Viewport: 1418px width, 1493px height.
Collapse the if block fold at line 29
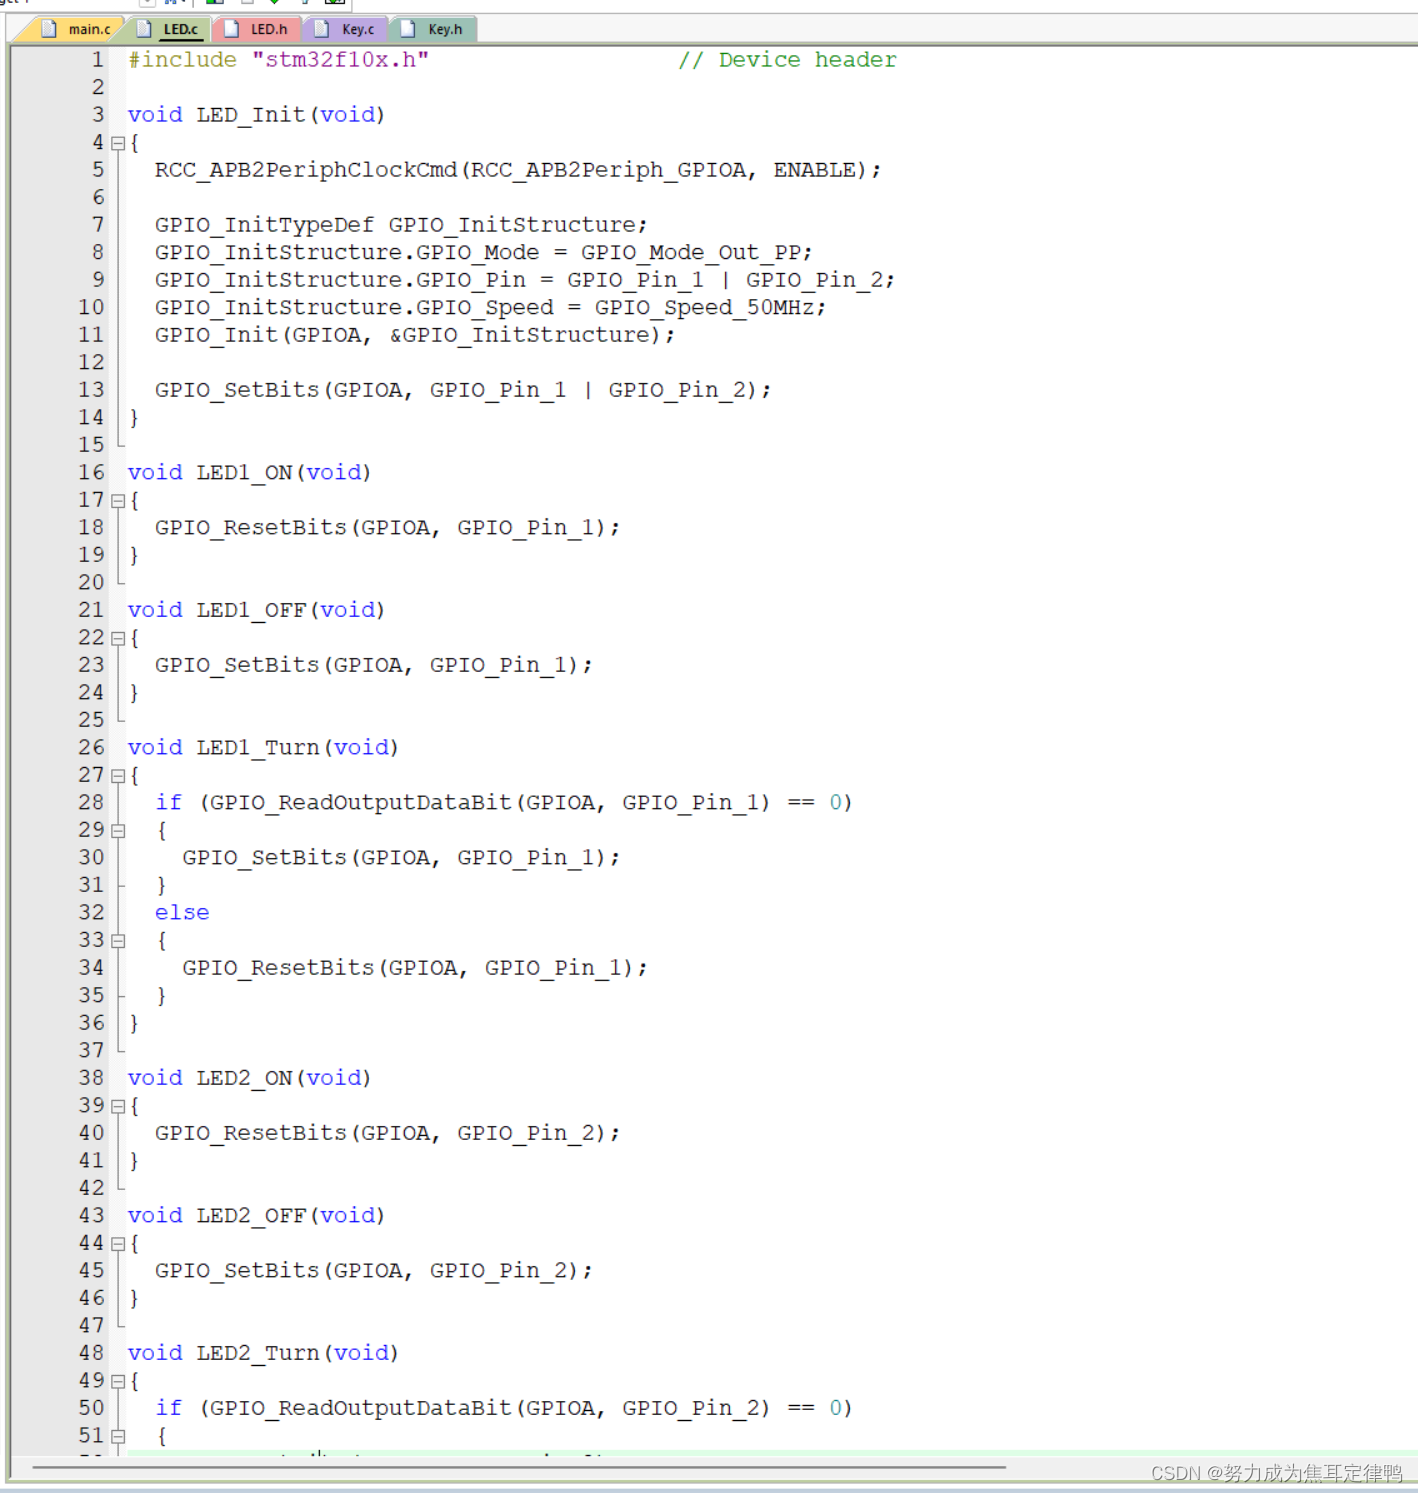pyautogui.click(x=118, y=831)
